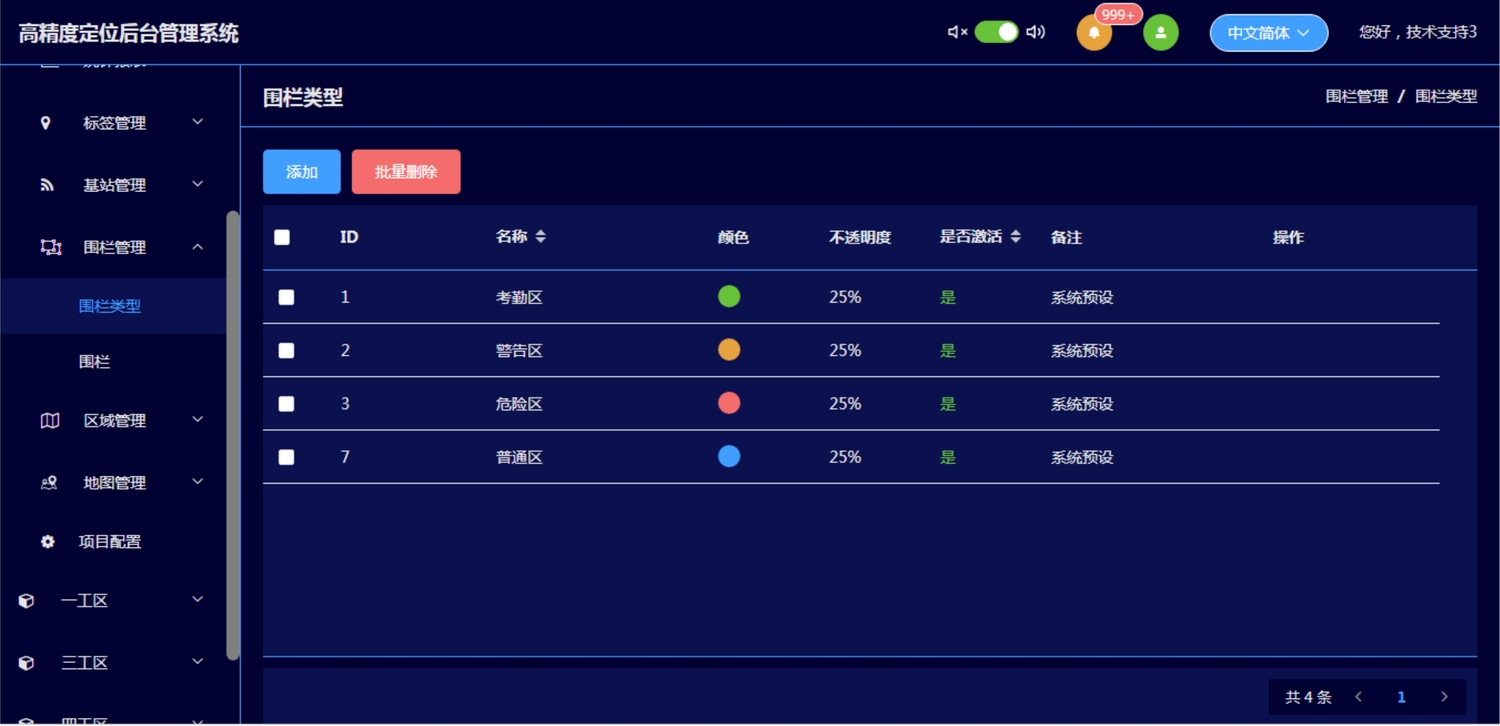Click the red color dot for 危险区
This screenshot has width=1500, height=726.
pyautogui.click(x=729, y=403)
